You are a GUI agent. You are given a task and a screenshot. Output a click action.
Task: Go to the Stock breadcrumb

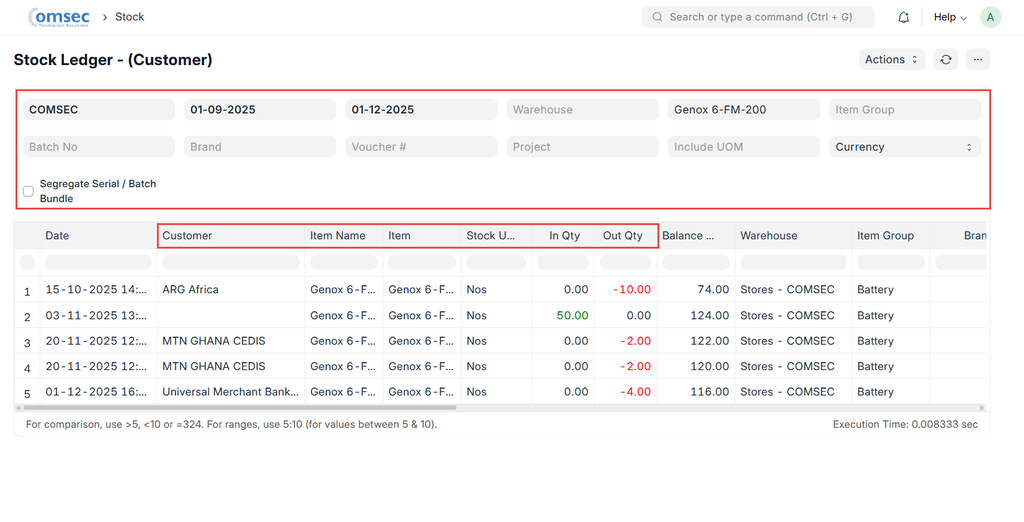[x=130, y=17]
